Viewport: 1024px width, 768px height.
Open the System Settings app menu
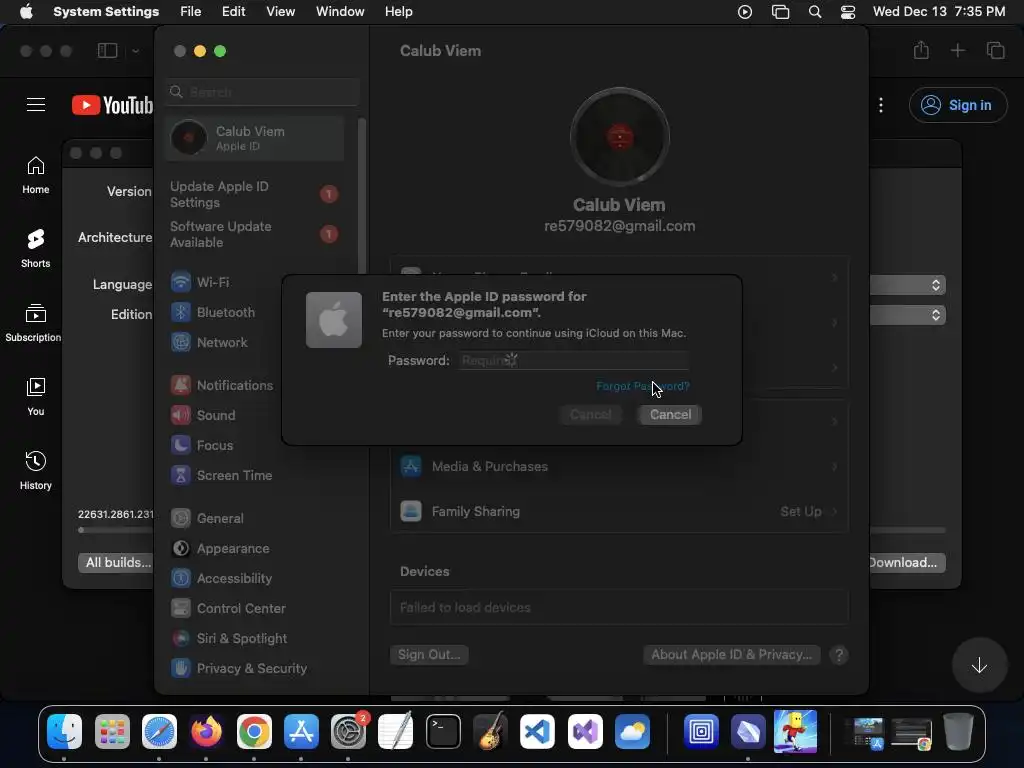(106, 12)
